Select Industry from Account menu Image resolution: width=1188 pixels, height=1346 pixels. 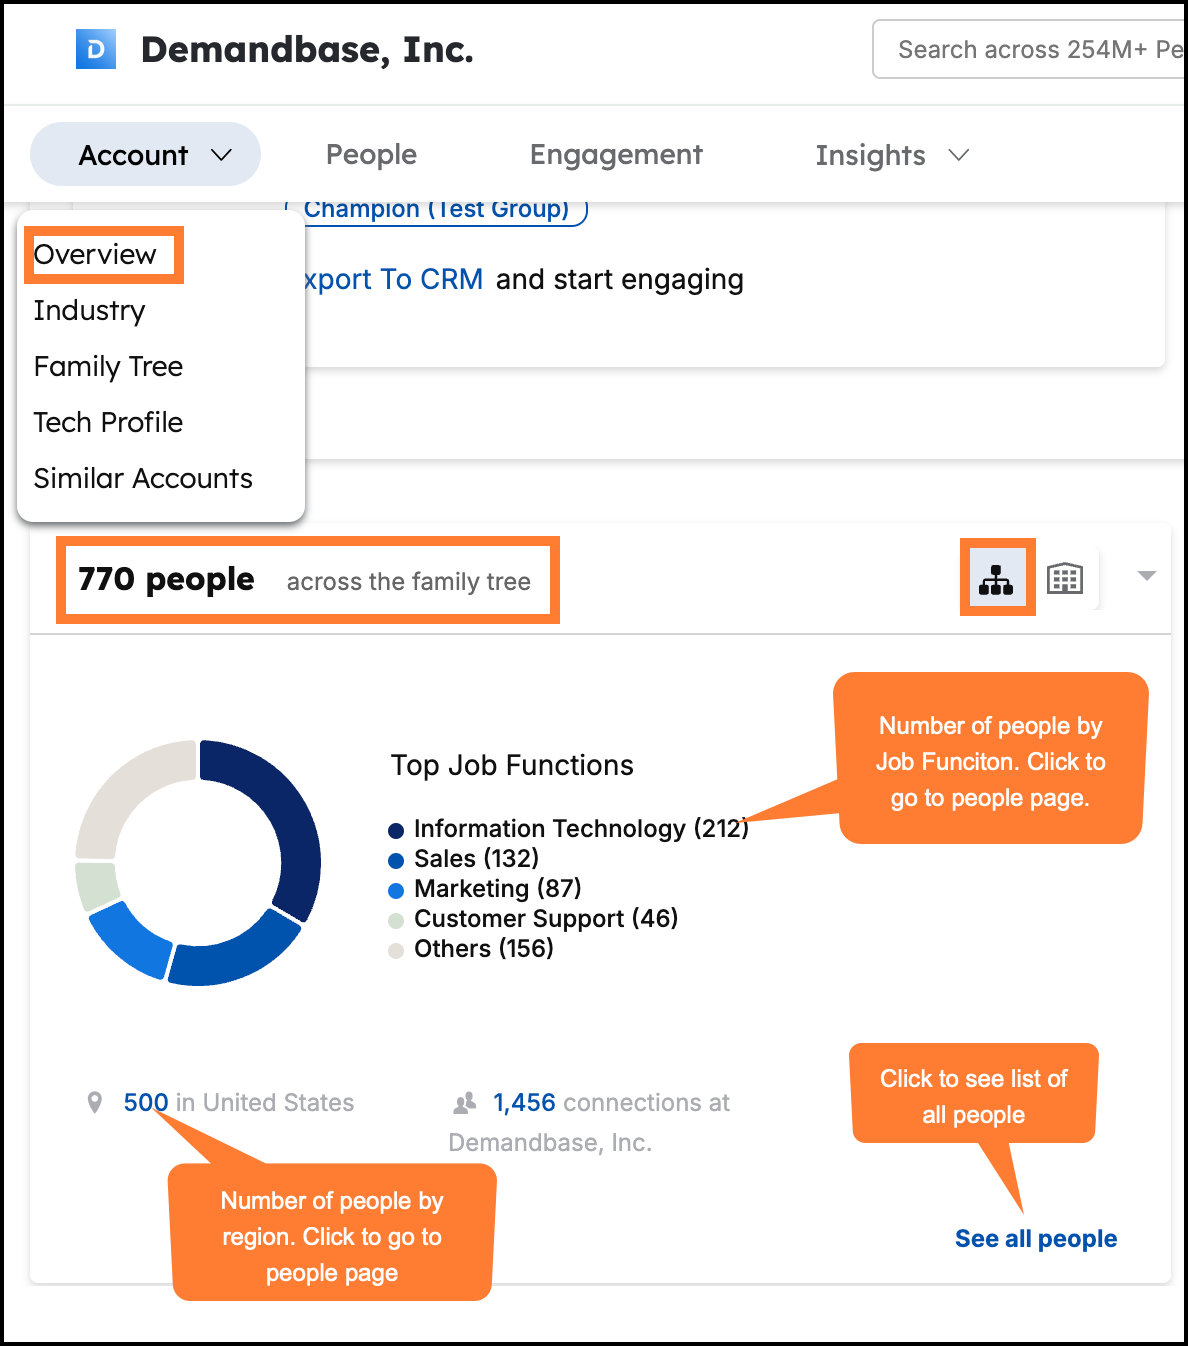90,311
